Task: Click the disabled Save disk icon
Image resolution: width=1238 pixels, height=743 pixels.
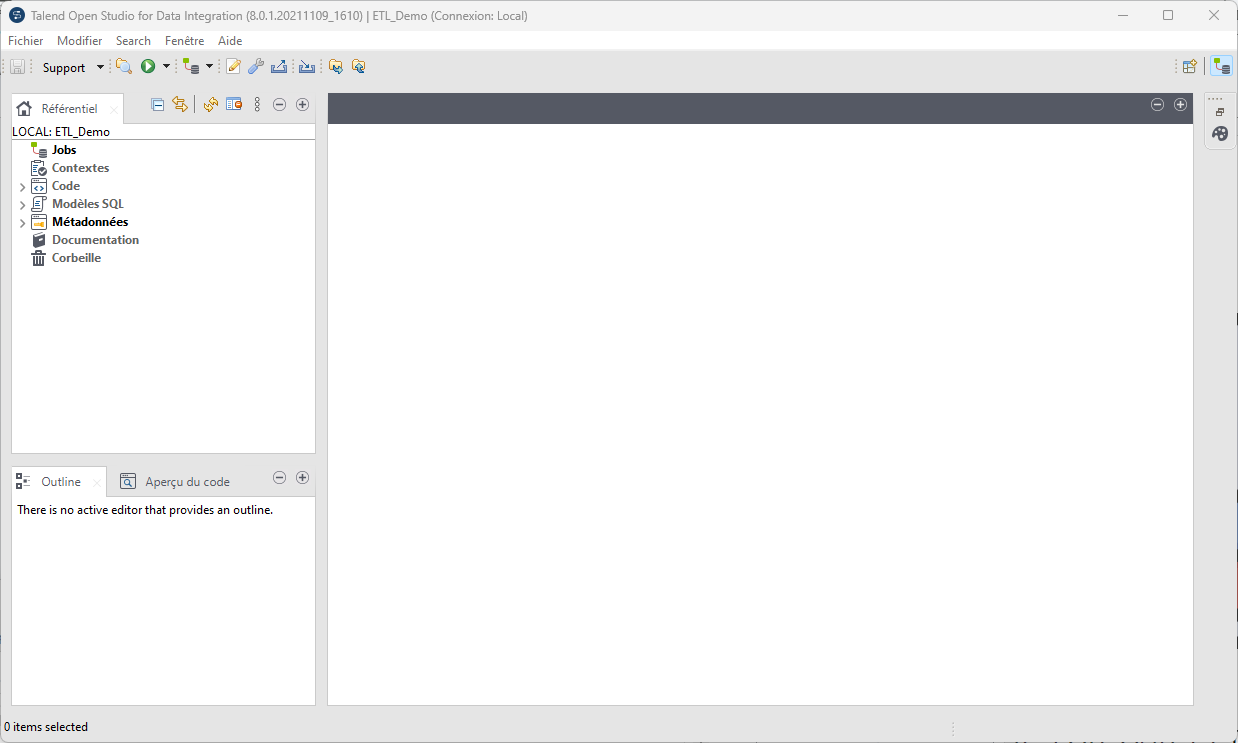Action: pos(17,67)
